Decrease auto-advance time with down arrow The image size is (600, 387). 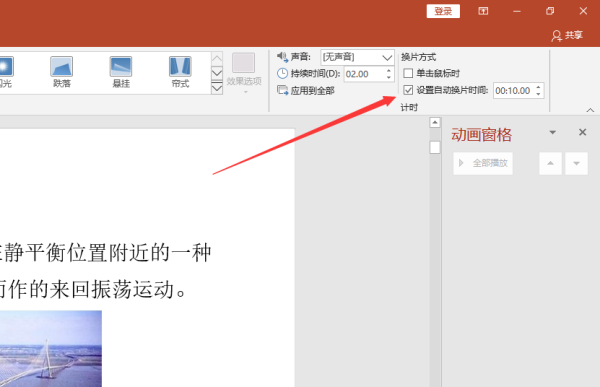pyautogui.click(x=538, y=94)
